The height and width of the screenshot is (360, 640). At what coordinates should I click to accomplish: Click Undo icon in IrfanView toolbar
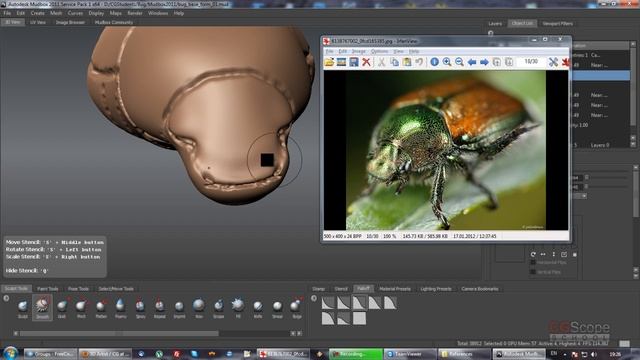pyautogui.click(x=419, y=62)
